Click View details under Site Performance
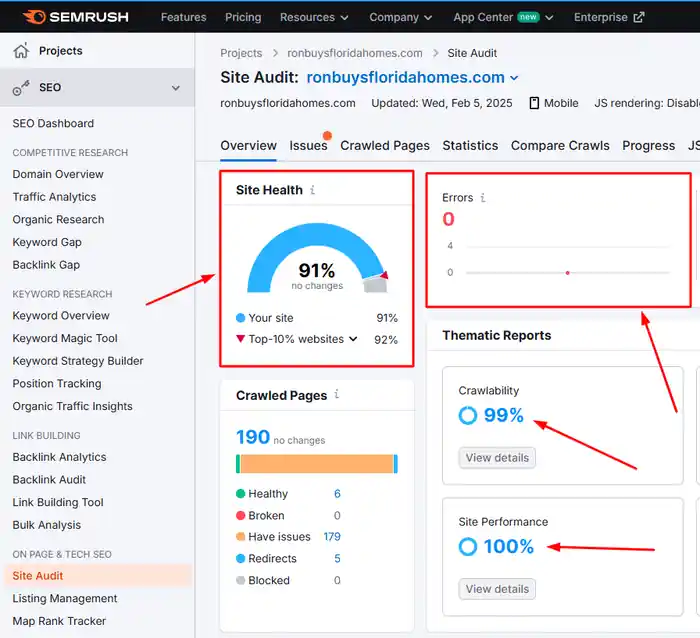 (497, 589)
